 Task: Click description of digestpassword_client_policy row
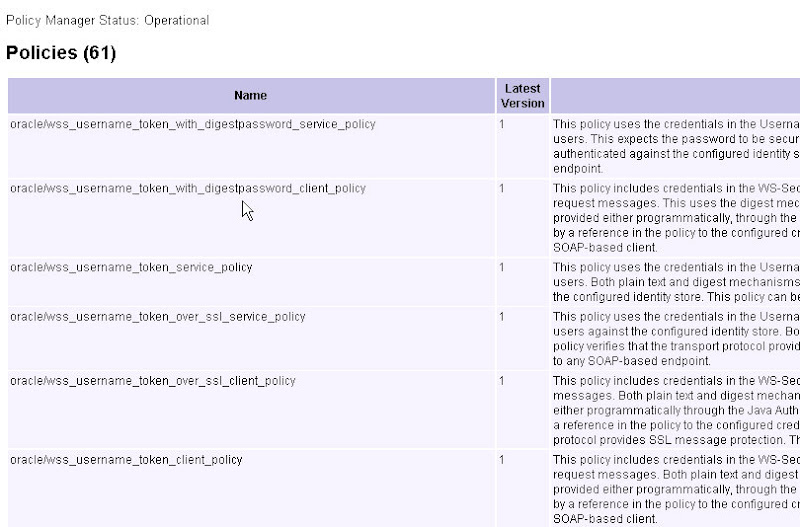click(x=676, y=218)
